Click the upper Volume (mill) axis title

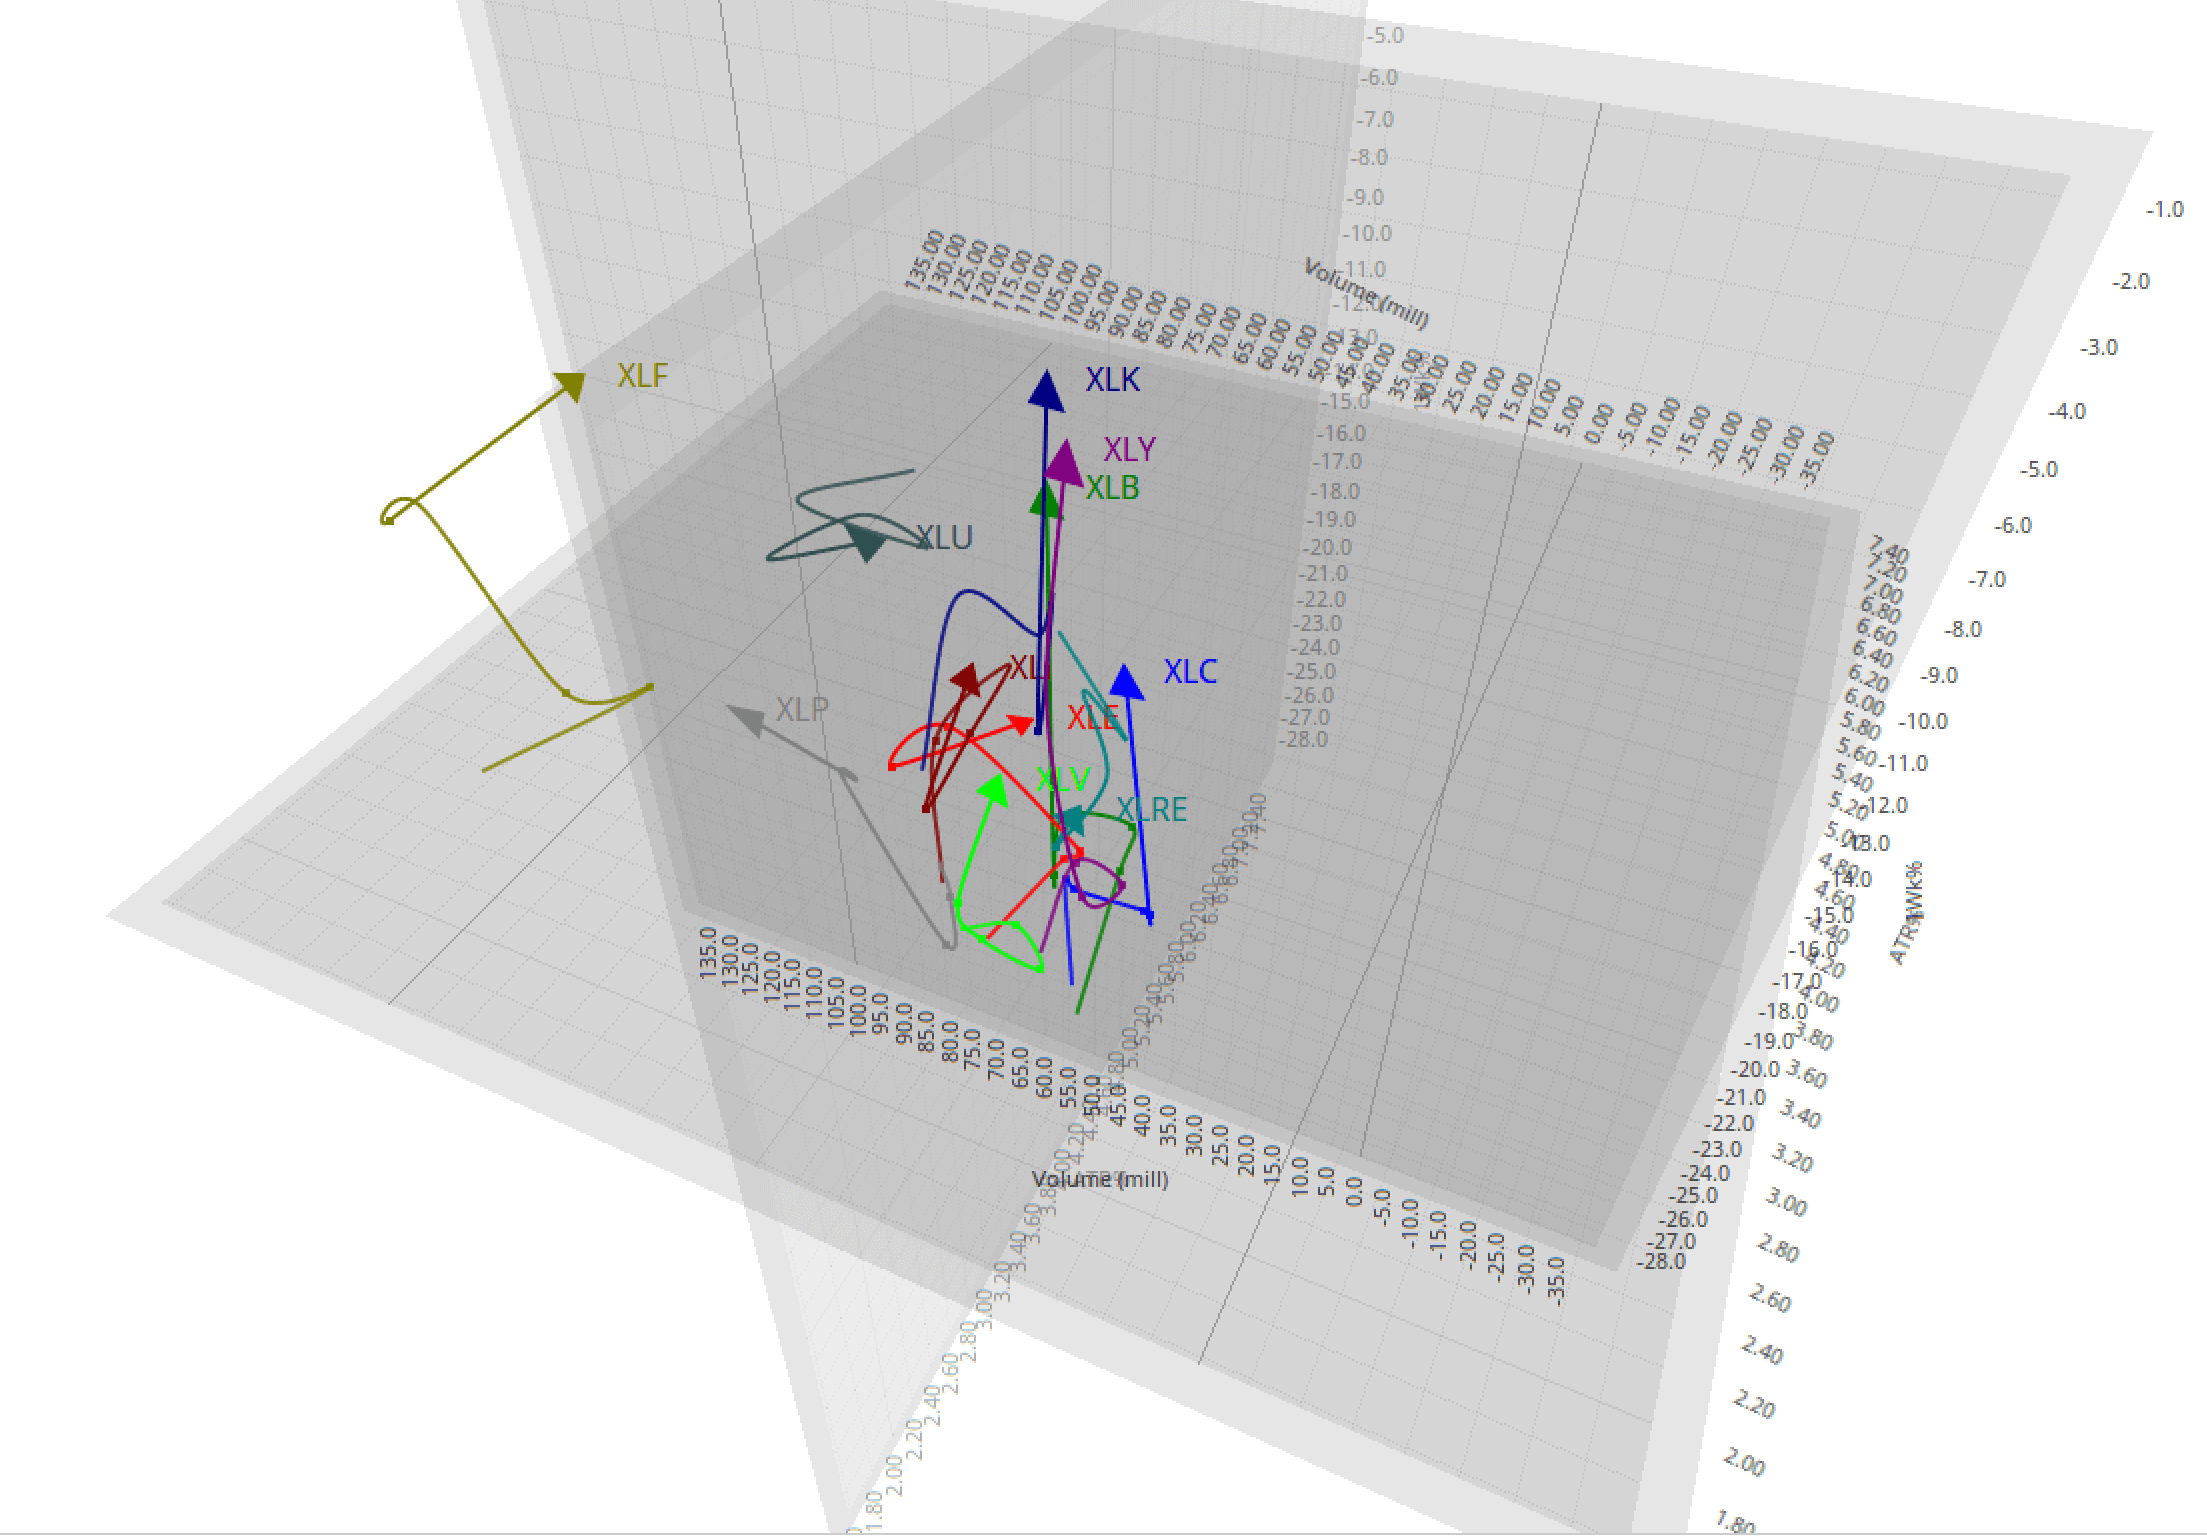(x=1367, y=293)
